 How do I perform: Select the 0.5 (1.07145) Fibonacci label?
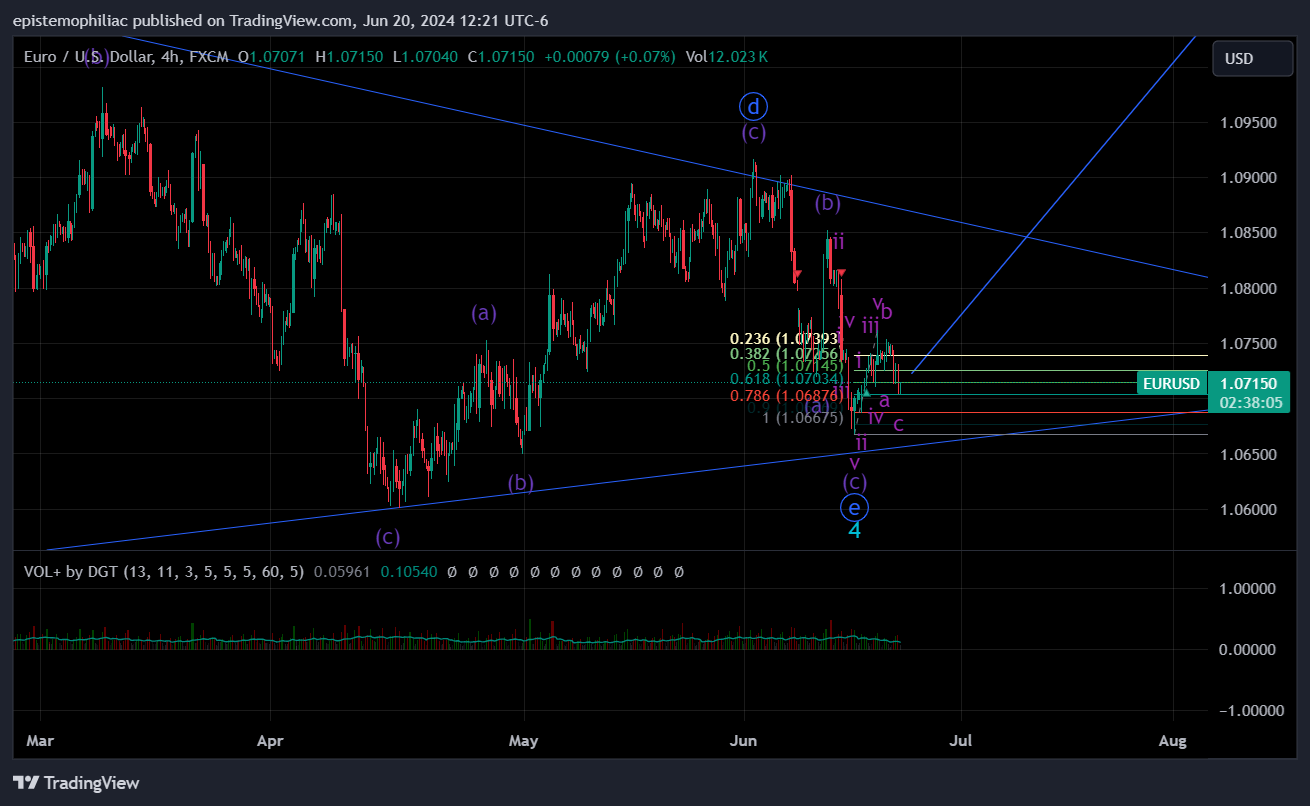pyautogui.click(x=796, y=366)
